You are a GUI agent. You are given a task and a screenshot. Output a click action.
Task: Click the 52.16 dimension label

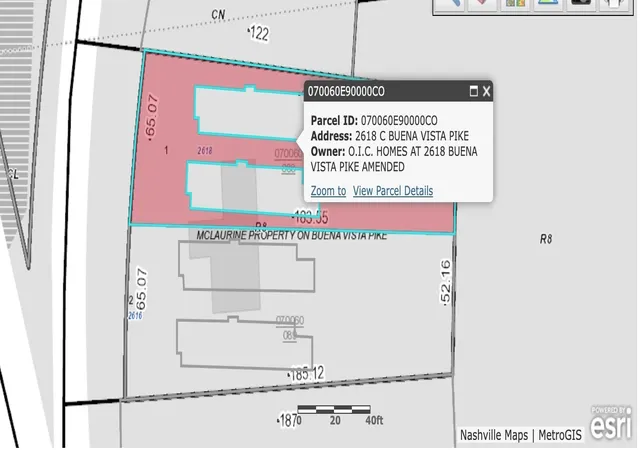(x=446, y=282)
